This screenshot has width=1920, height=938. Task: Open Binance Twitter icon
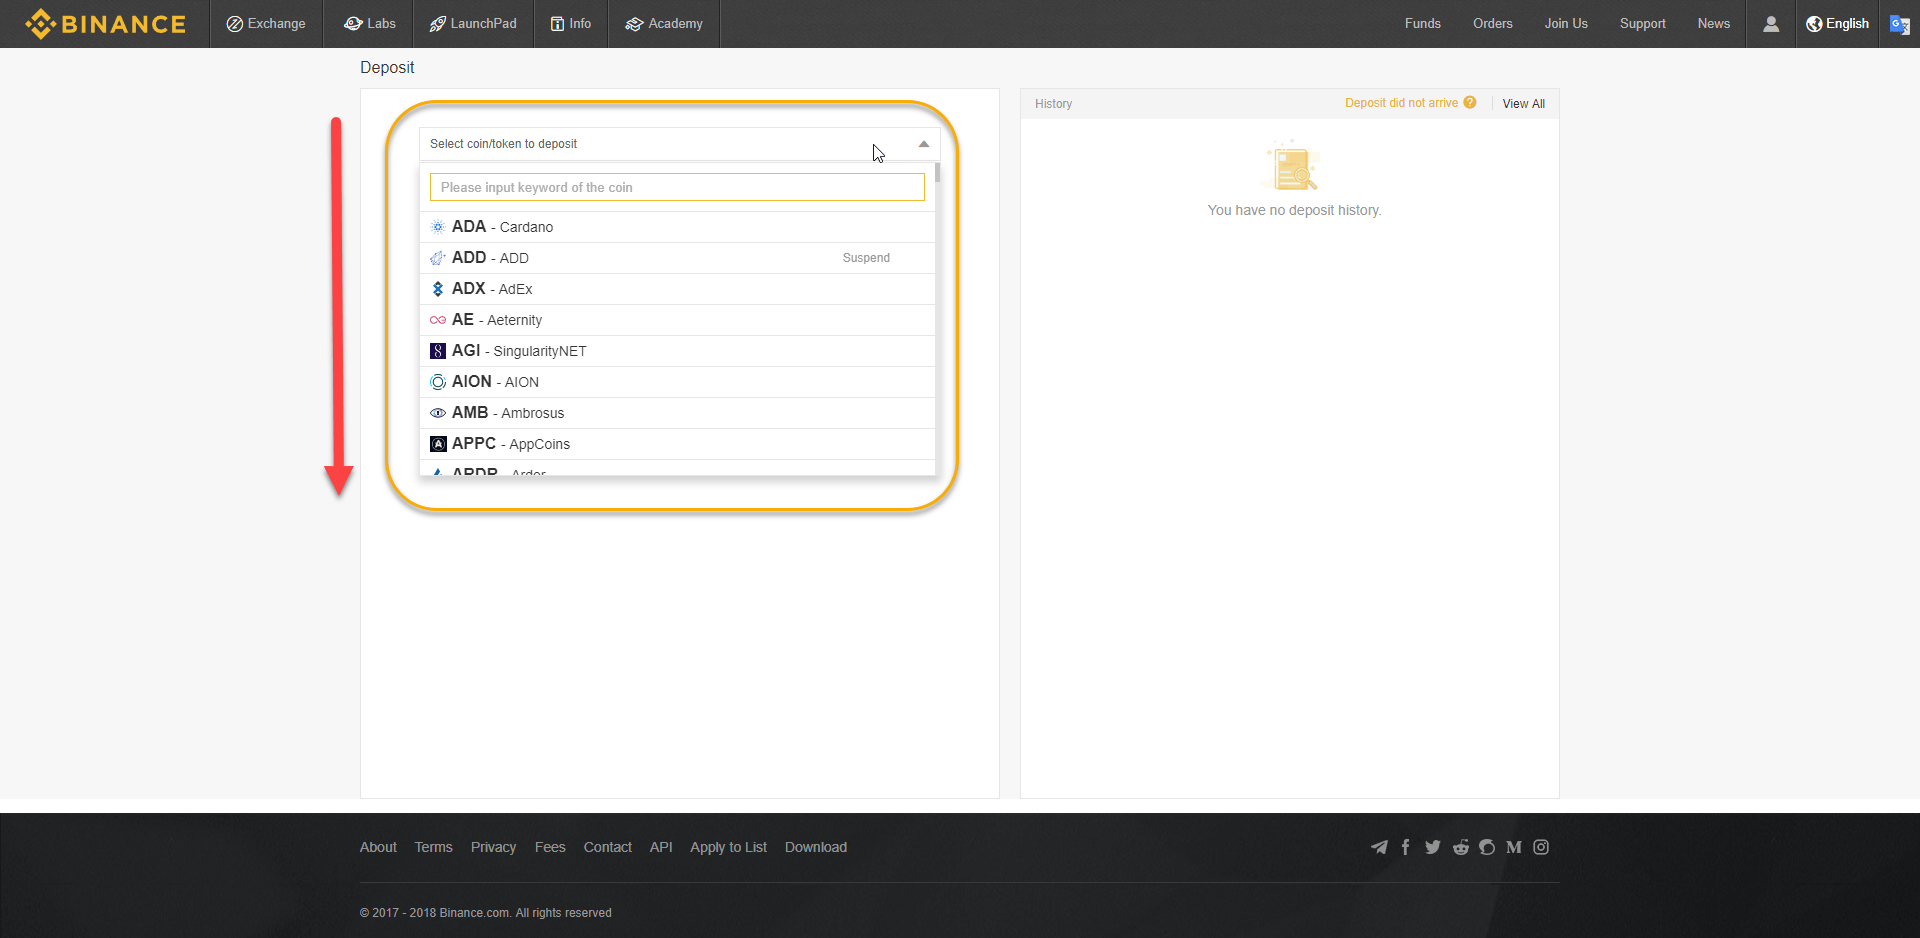1433,847
